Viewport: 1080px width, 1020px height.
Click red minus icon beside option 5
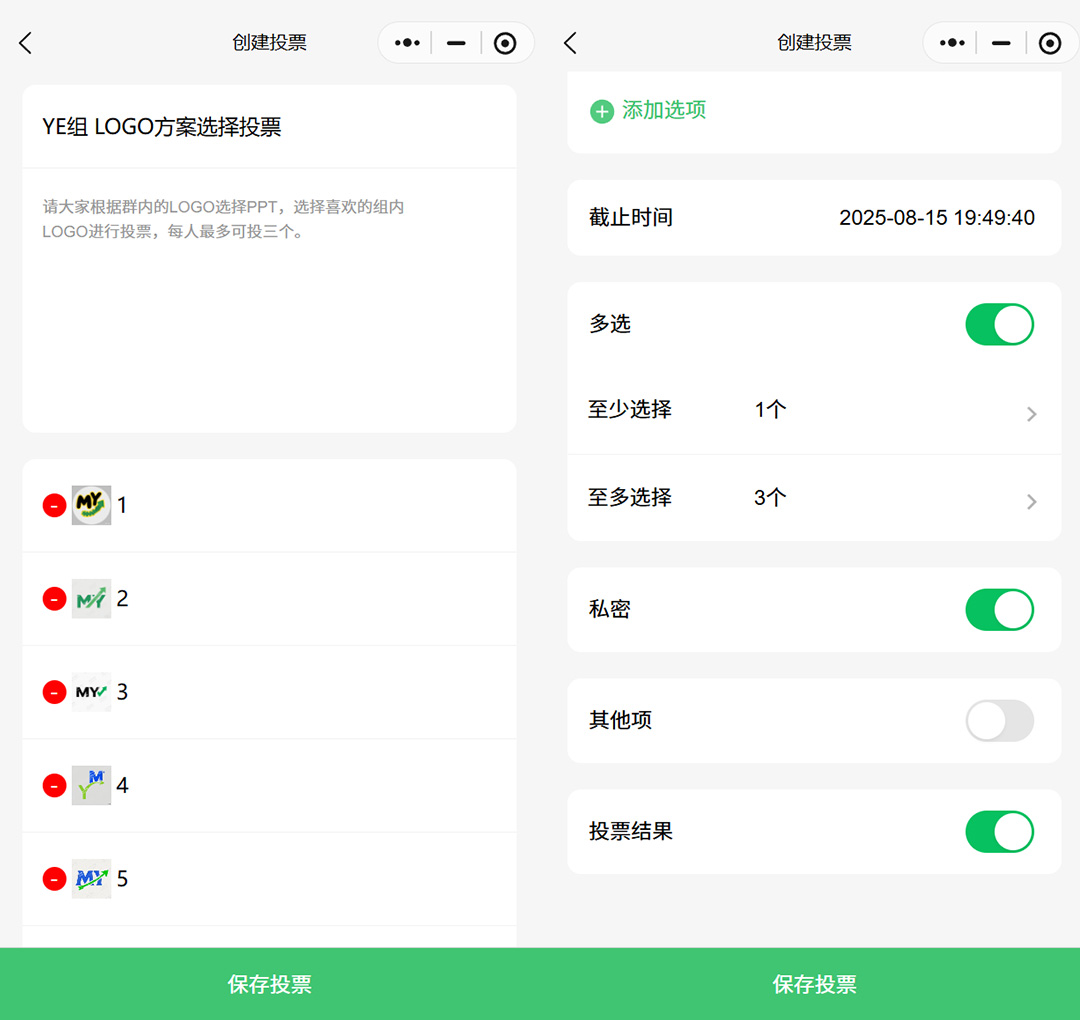54,879
